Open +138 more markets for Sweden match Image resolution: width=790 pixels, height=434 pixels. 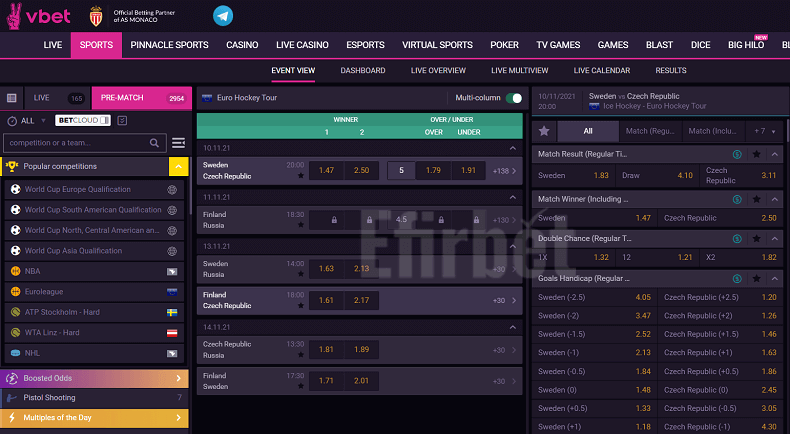(x=505, y=171)
